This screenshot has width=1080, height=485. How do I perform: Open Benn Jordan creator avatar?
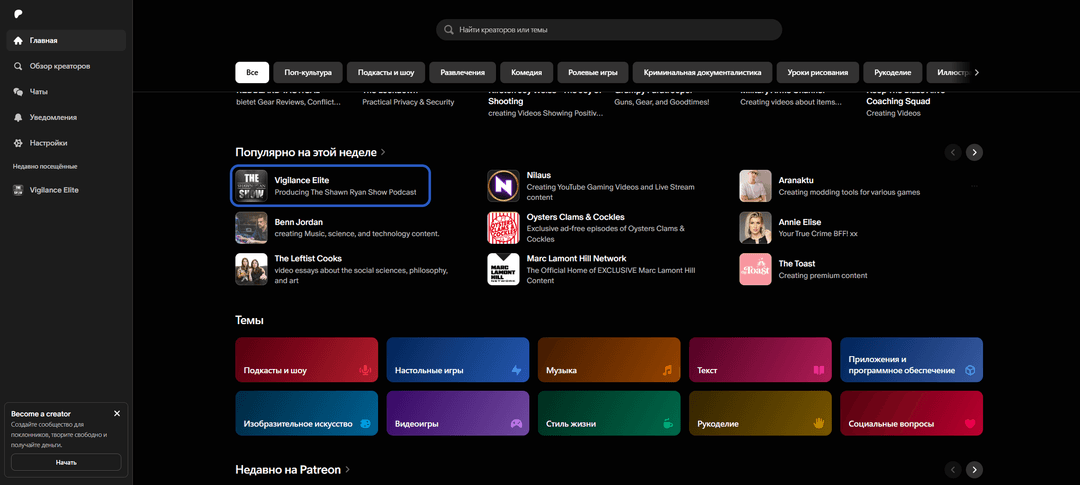251,227
